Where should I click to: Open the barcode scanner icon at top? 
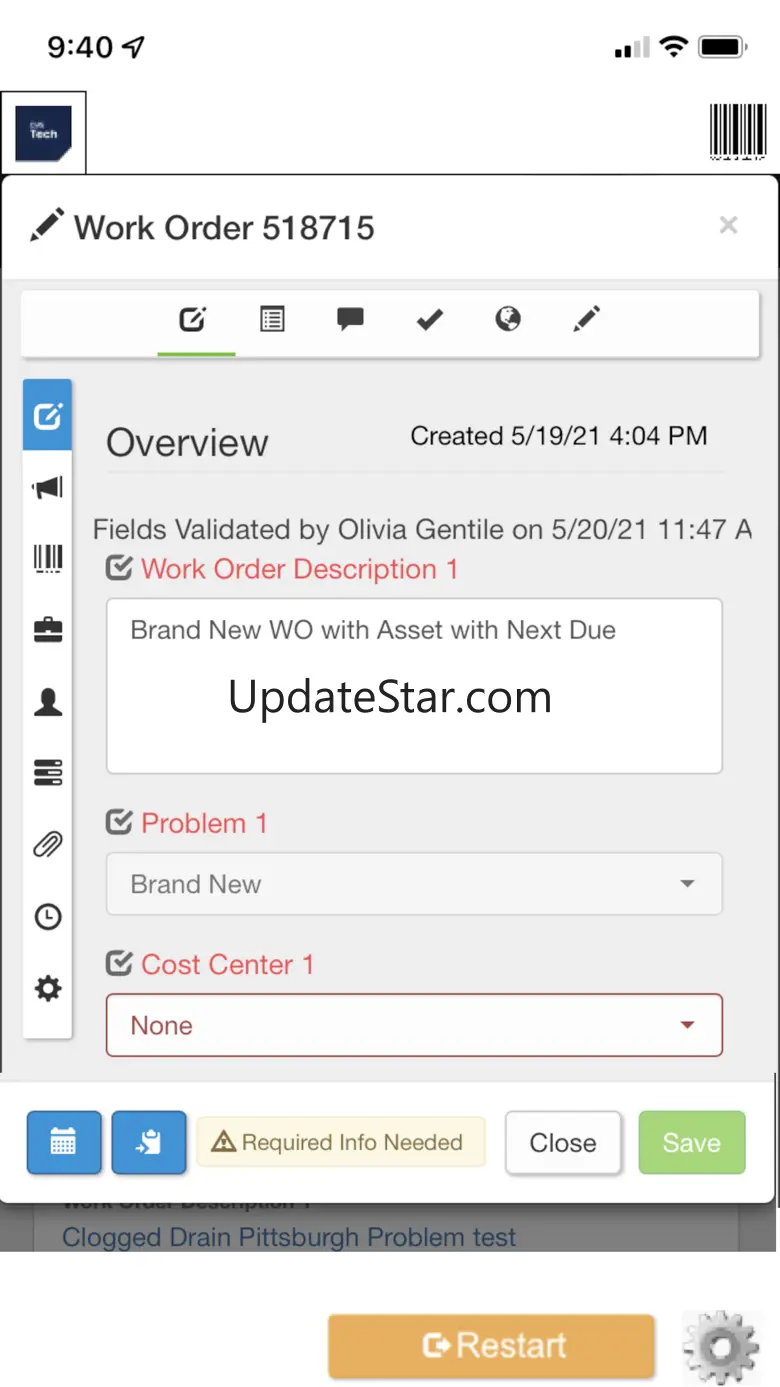(x=738, y=131)
